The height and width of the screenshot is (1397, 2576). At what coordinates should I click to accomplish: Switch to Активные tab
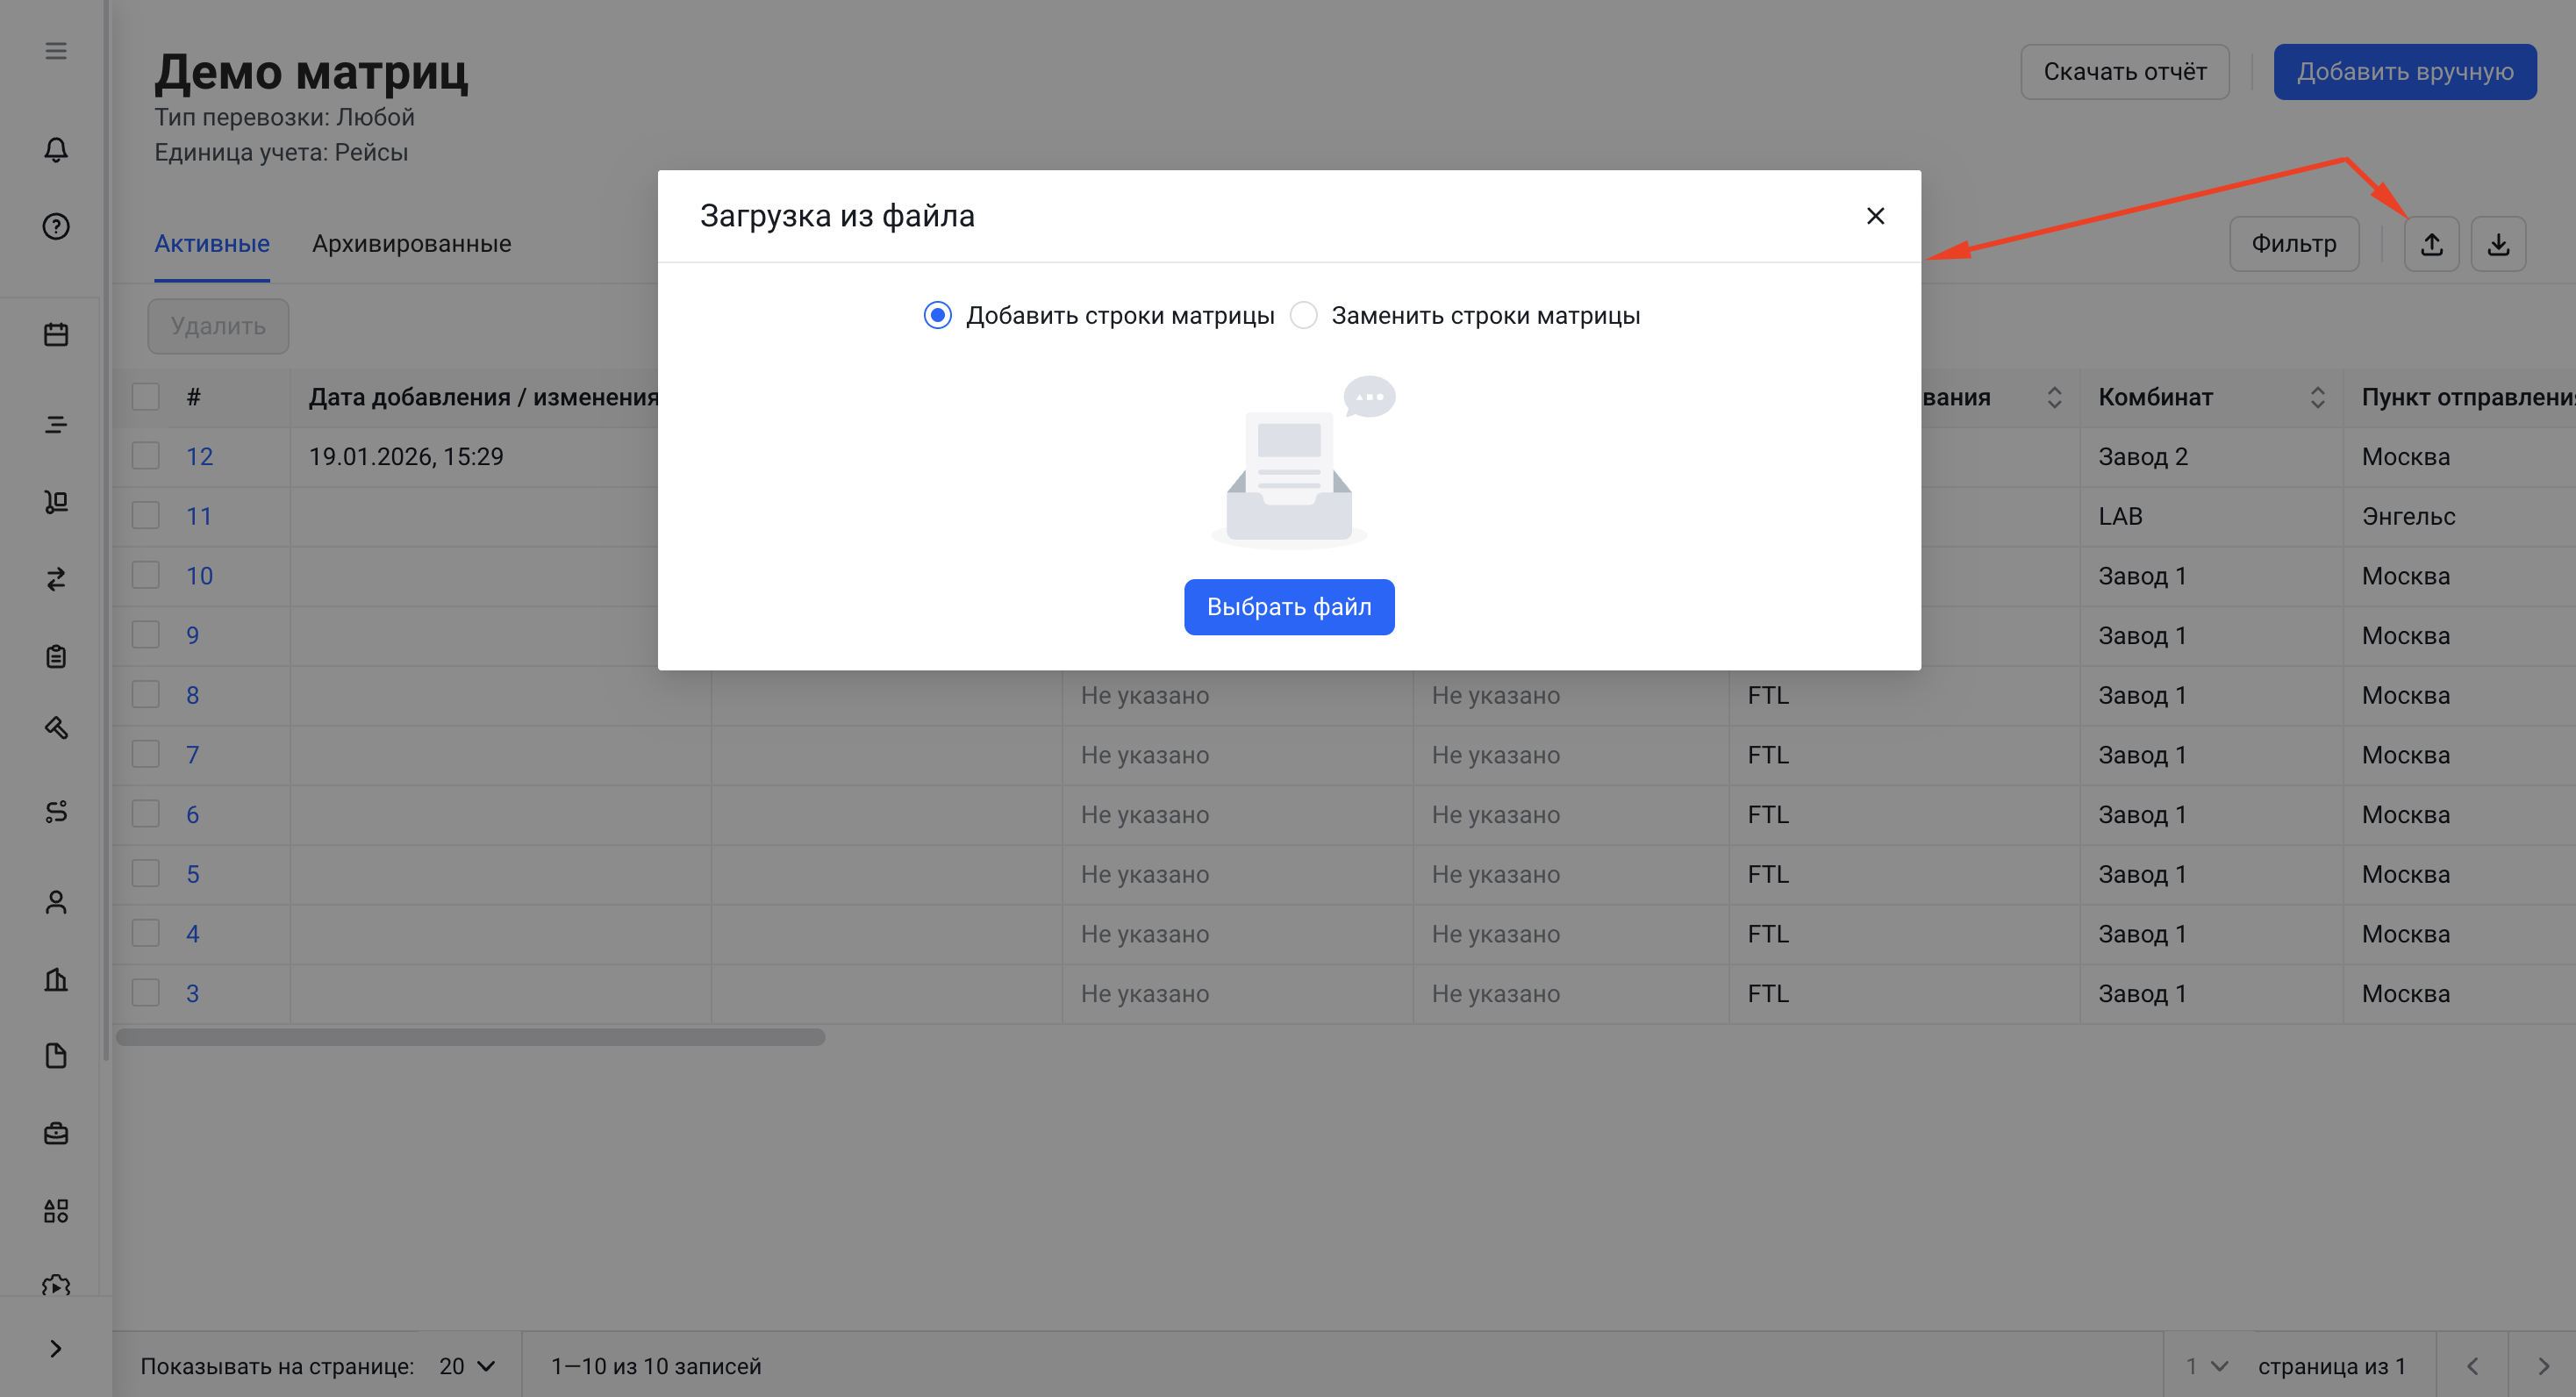click(x=211, y=244)
